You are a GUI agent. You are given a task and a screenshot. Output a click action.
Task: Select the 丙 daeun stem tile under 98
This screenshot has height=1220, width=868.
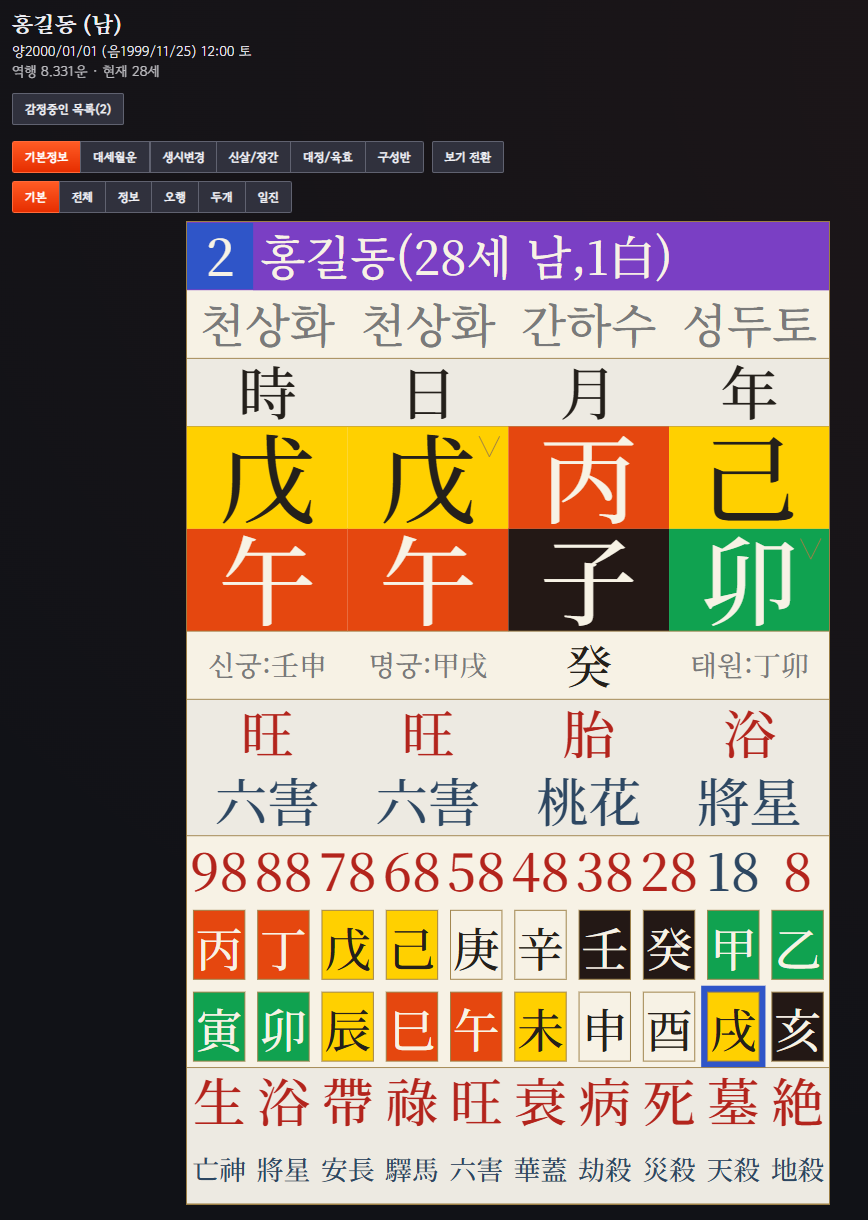[218, 944]
